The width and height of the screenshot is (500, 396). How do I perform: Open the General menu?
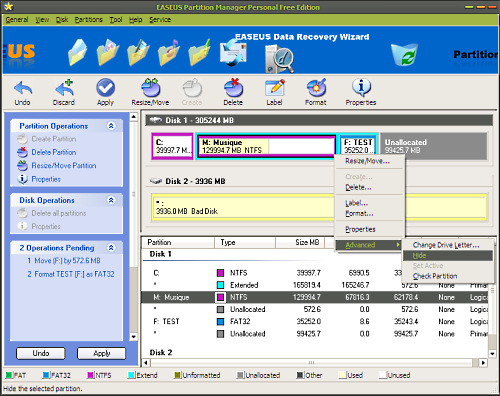17,20
